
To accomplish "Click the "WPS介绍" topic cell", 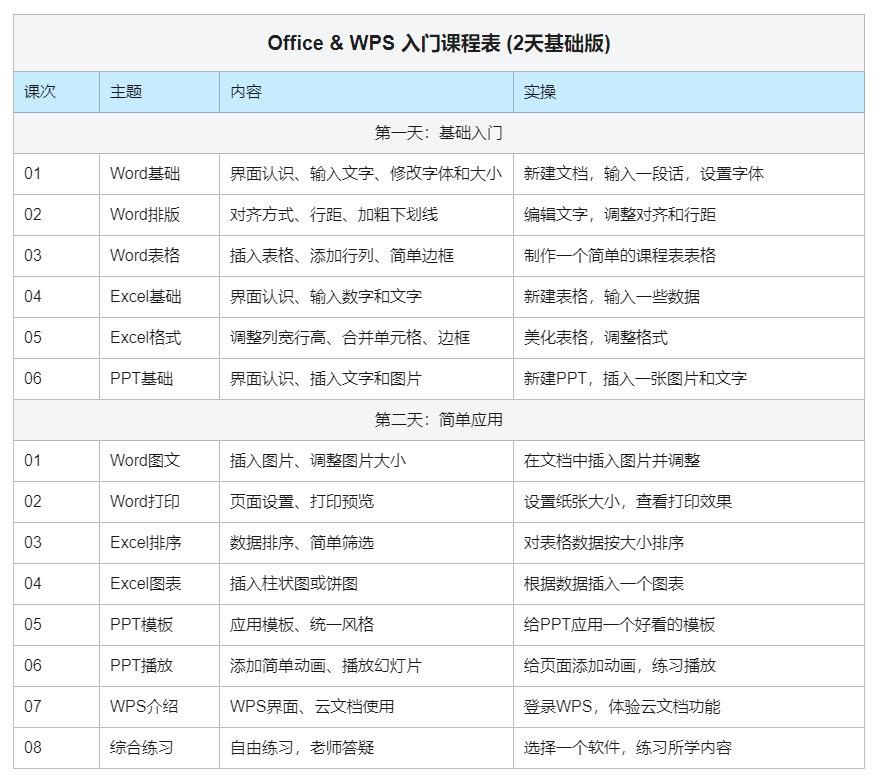I will pos(160,706).
